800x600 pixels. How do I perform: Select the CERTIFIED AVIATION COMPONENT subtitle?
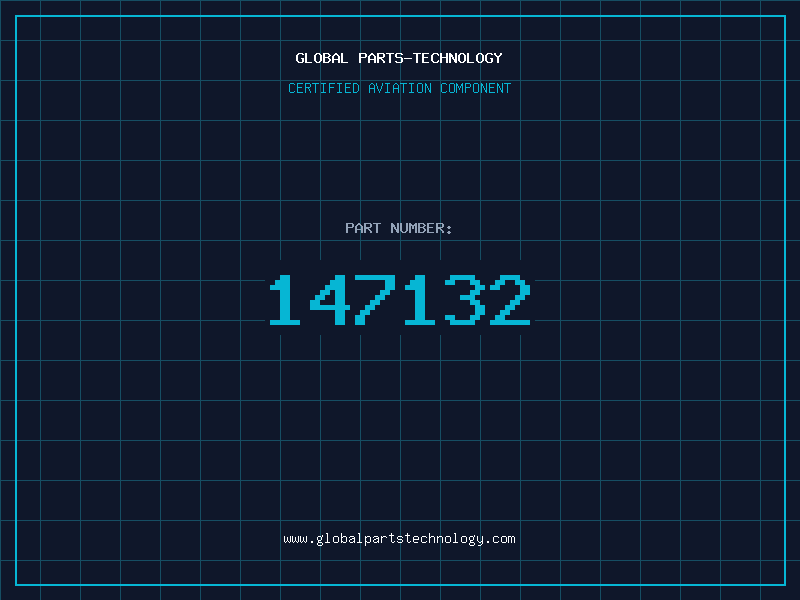[399, 88]
